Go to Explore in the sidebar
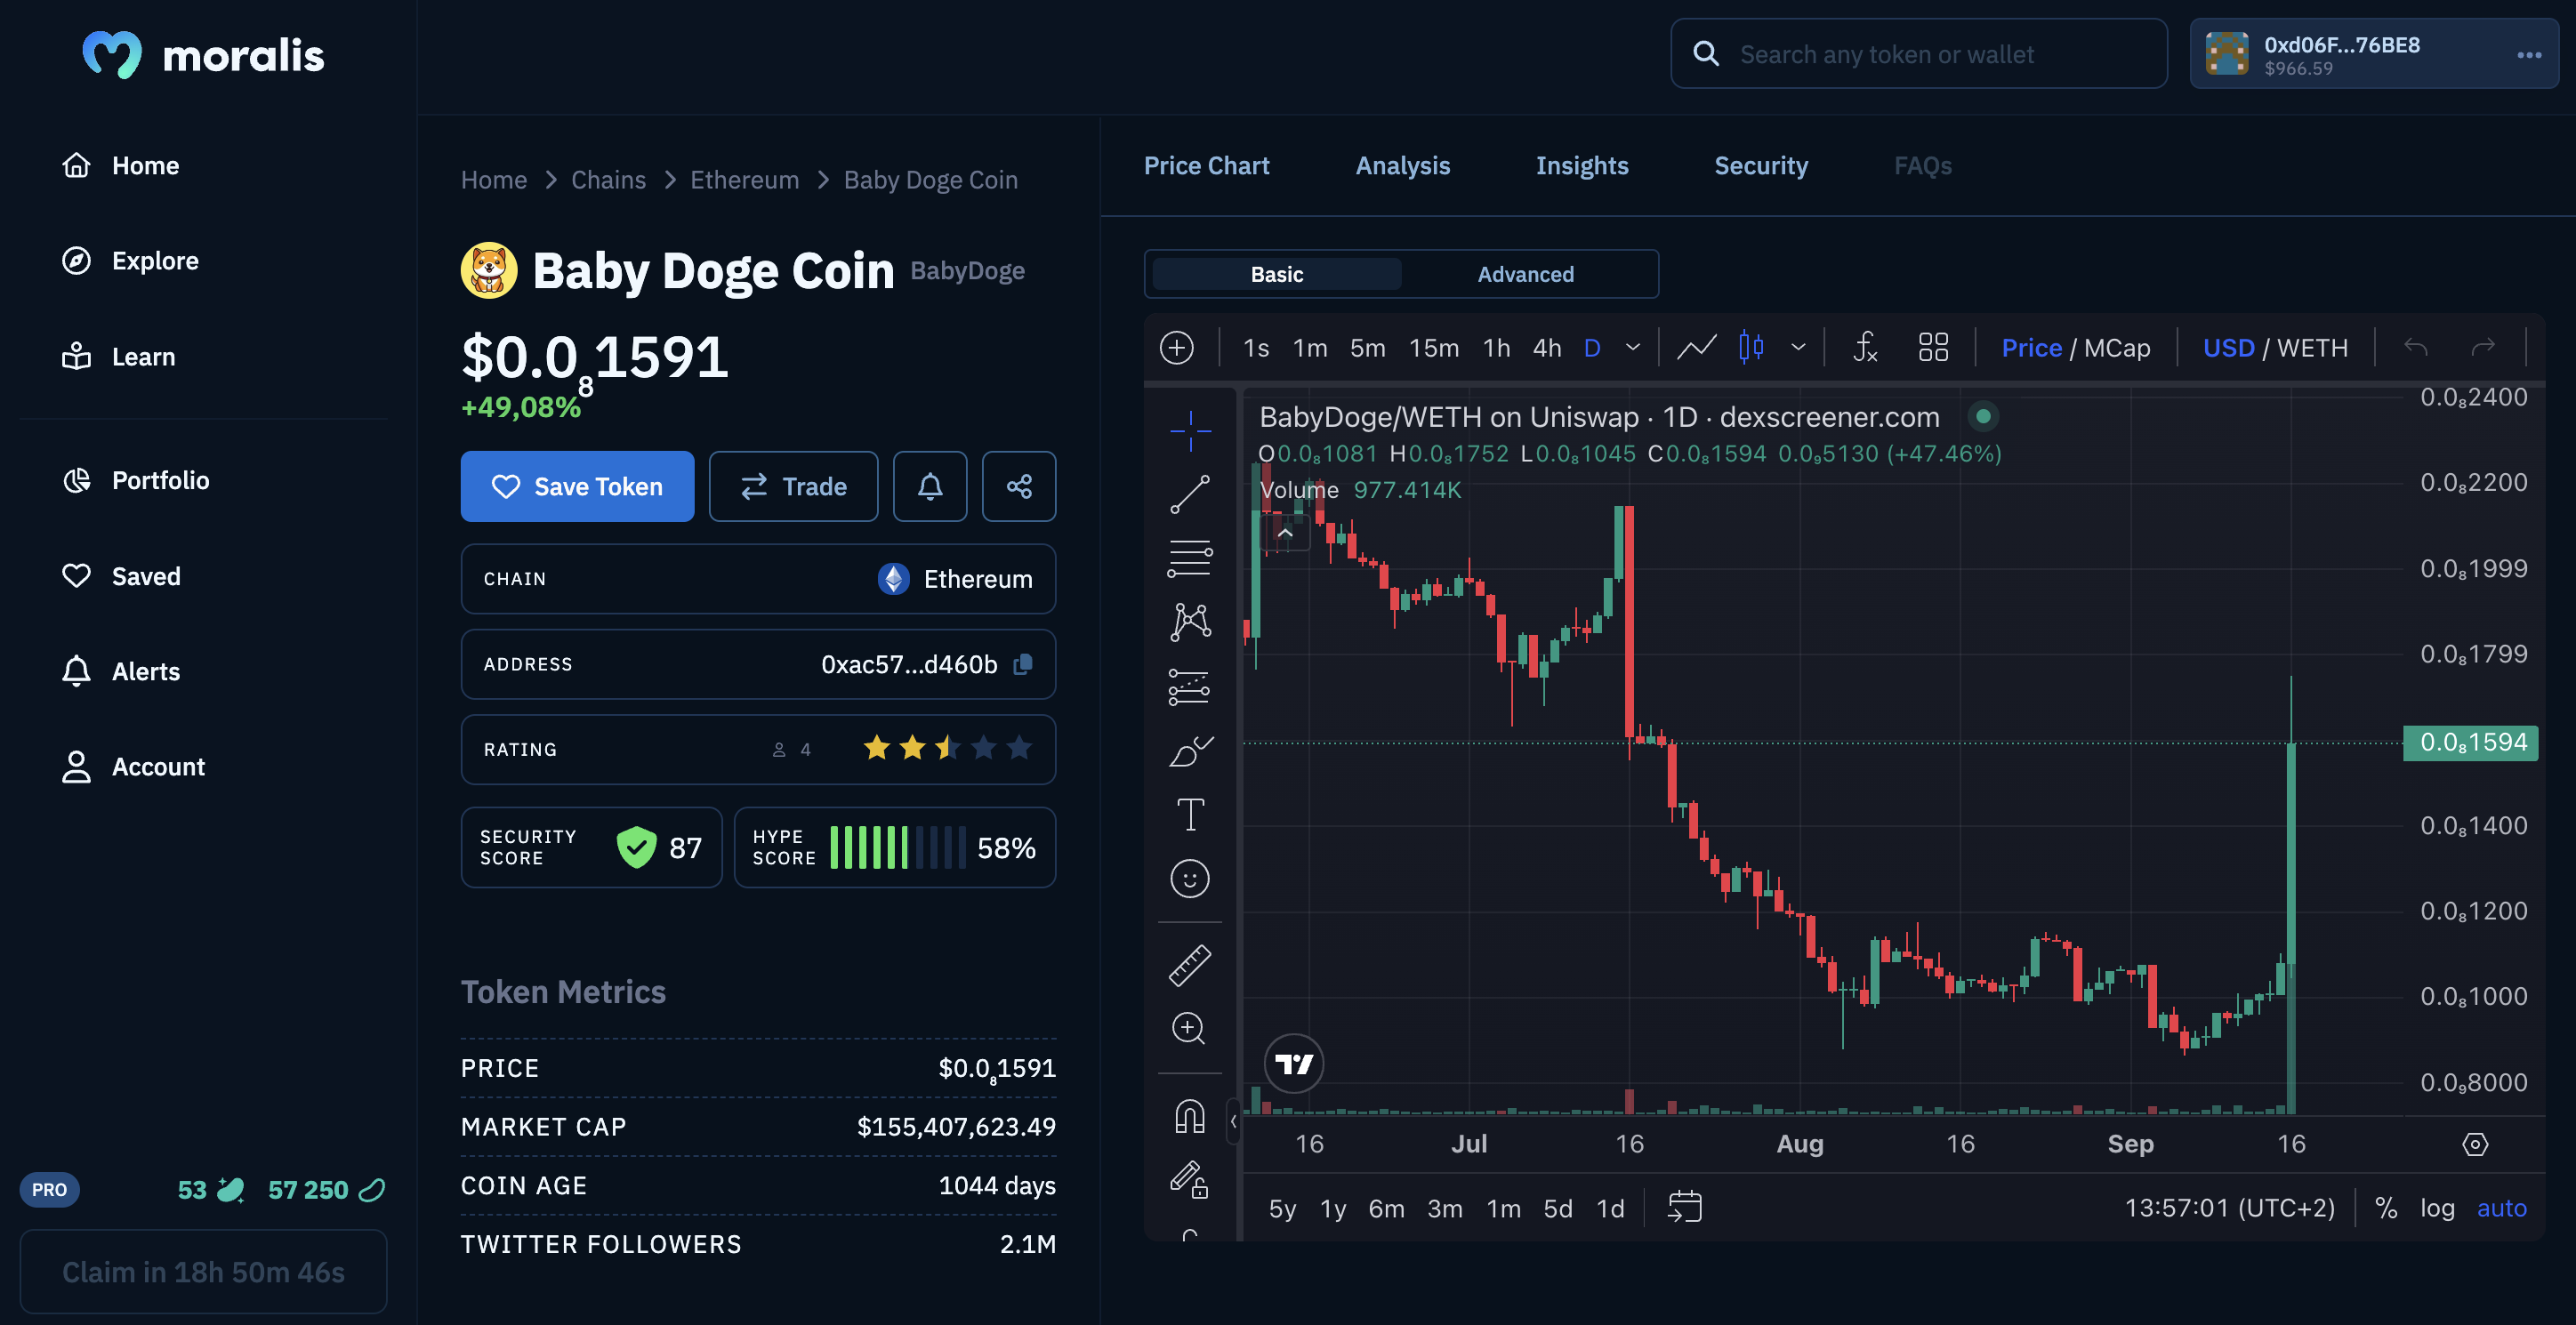This screenshot has width=2576, height=1325. tap(130, 261)
